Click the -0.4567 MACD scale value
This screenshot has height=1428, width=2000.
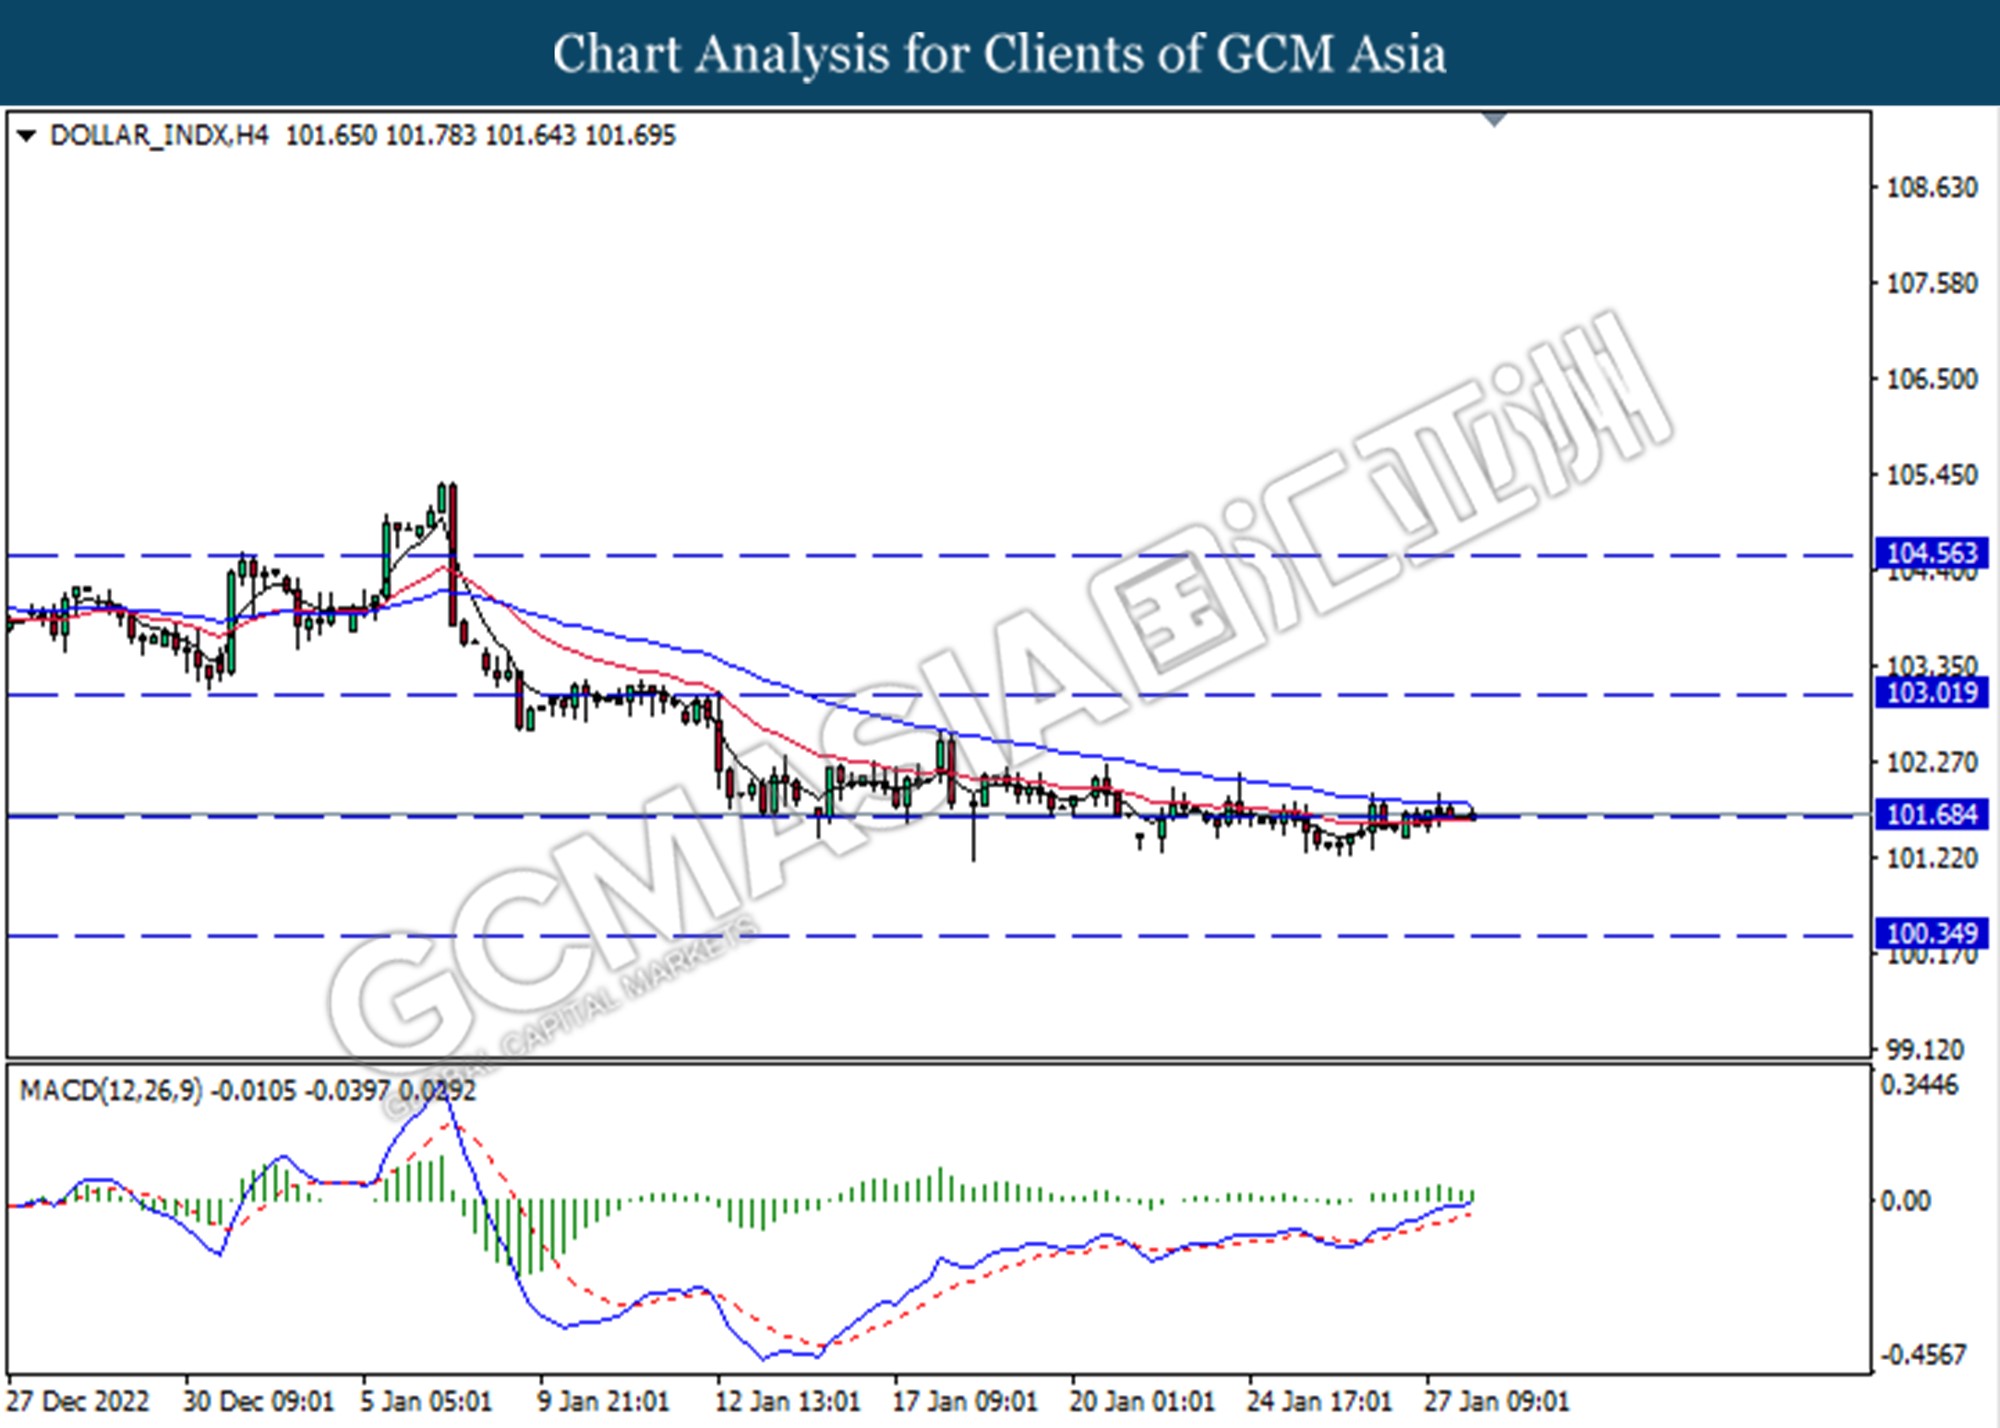pos(1923,1356)
